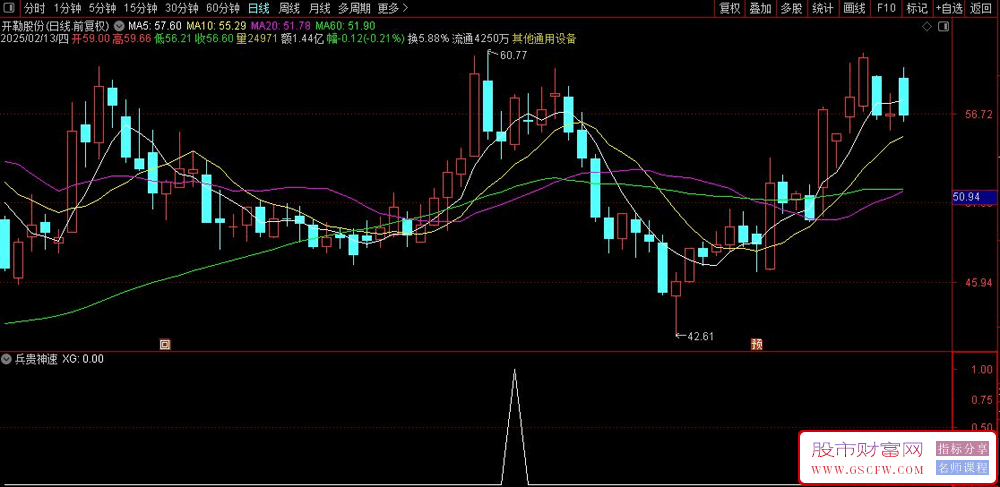Select the 1分钟 period
Image resolution: width=1000 pixels, height=487 pixels.
click(66, 8)
